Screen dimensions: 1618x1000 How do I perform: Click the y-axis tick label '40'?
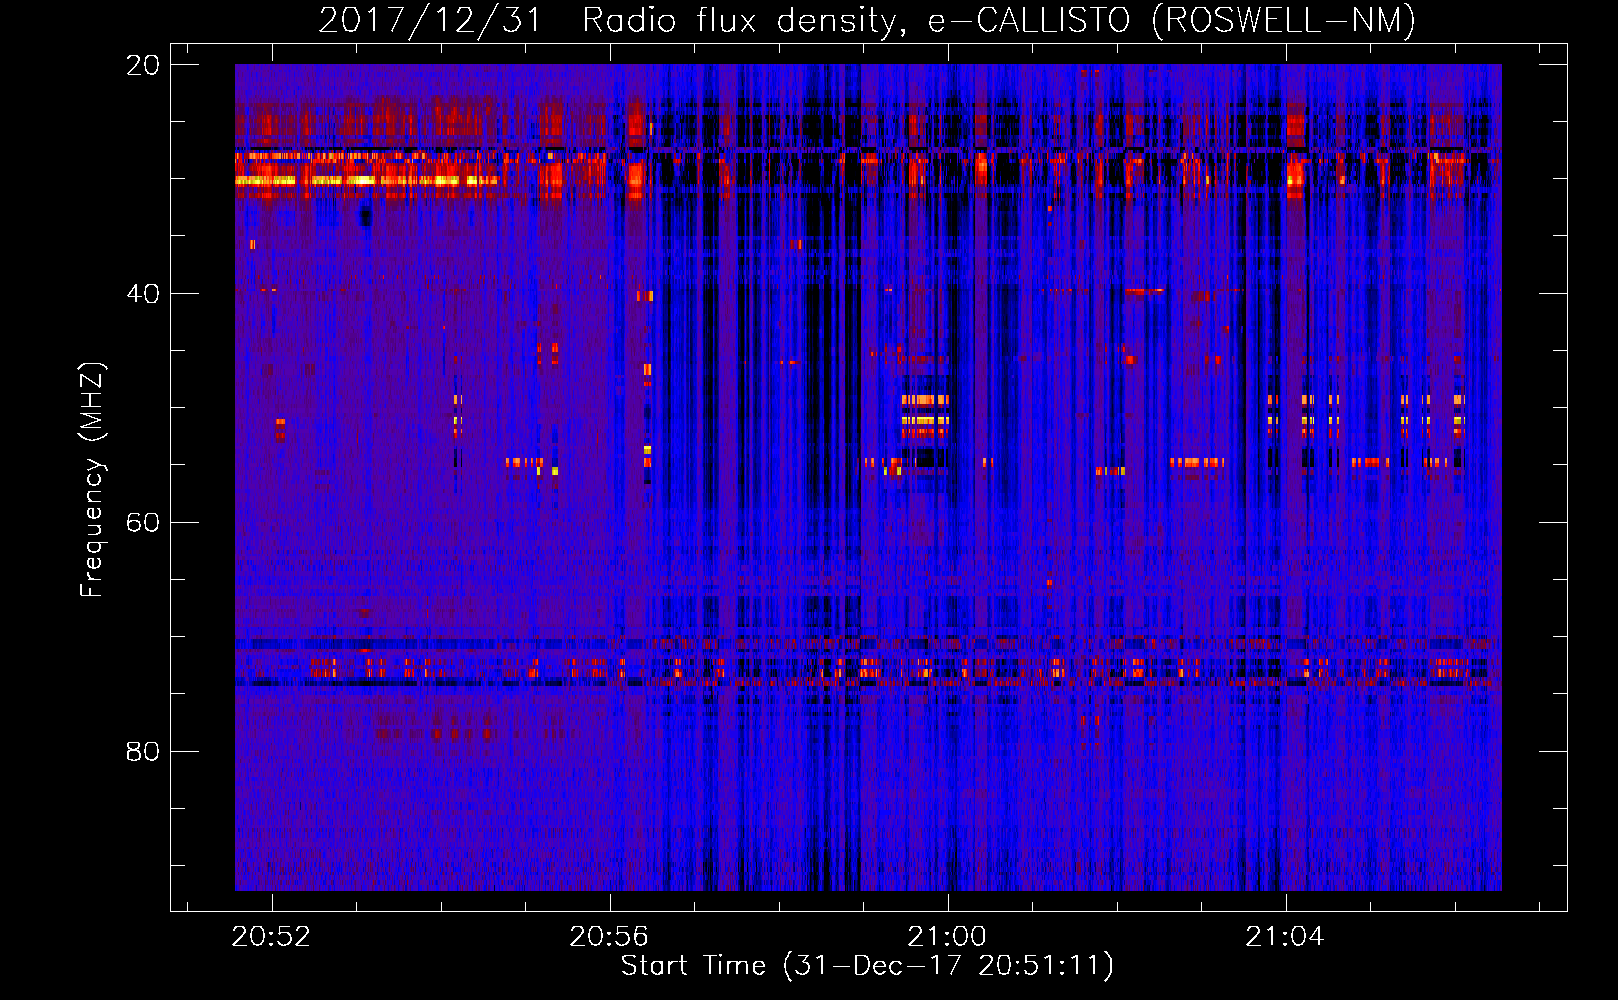point(143,294)
